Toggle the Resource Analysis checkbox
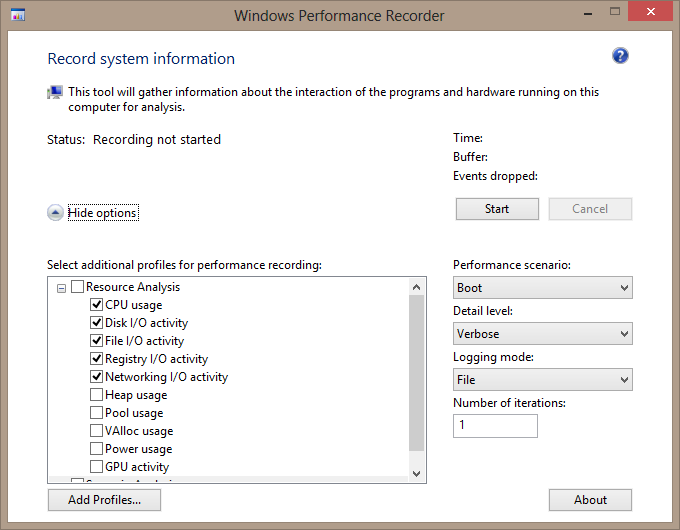This screenshot has width=680, height=530. pyautogui.click(x=77, y=287)
